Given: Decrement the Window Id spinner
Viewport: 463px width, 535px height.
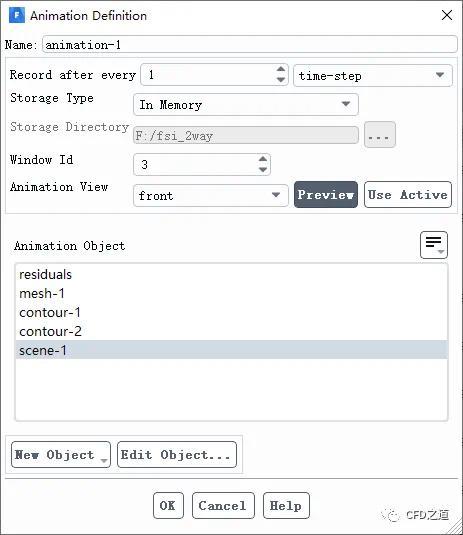Looking at the screenshot, I should pos(263,170).
